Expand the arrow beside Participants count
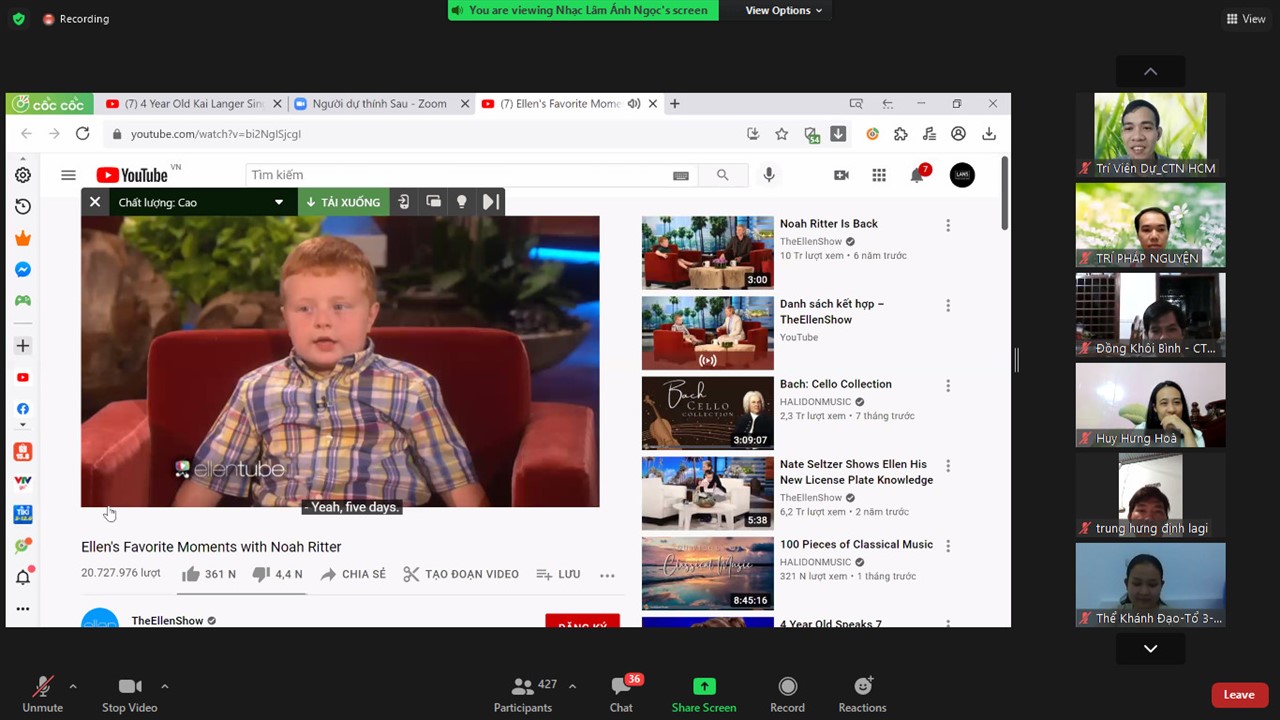Screen dimensions: 1280x720 tap(572, 686)
